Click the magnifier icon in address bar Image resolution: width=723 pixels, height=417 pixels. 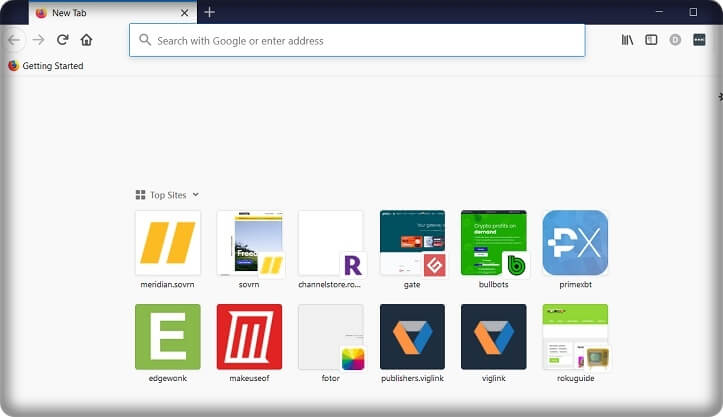click(145, 40)
